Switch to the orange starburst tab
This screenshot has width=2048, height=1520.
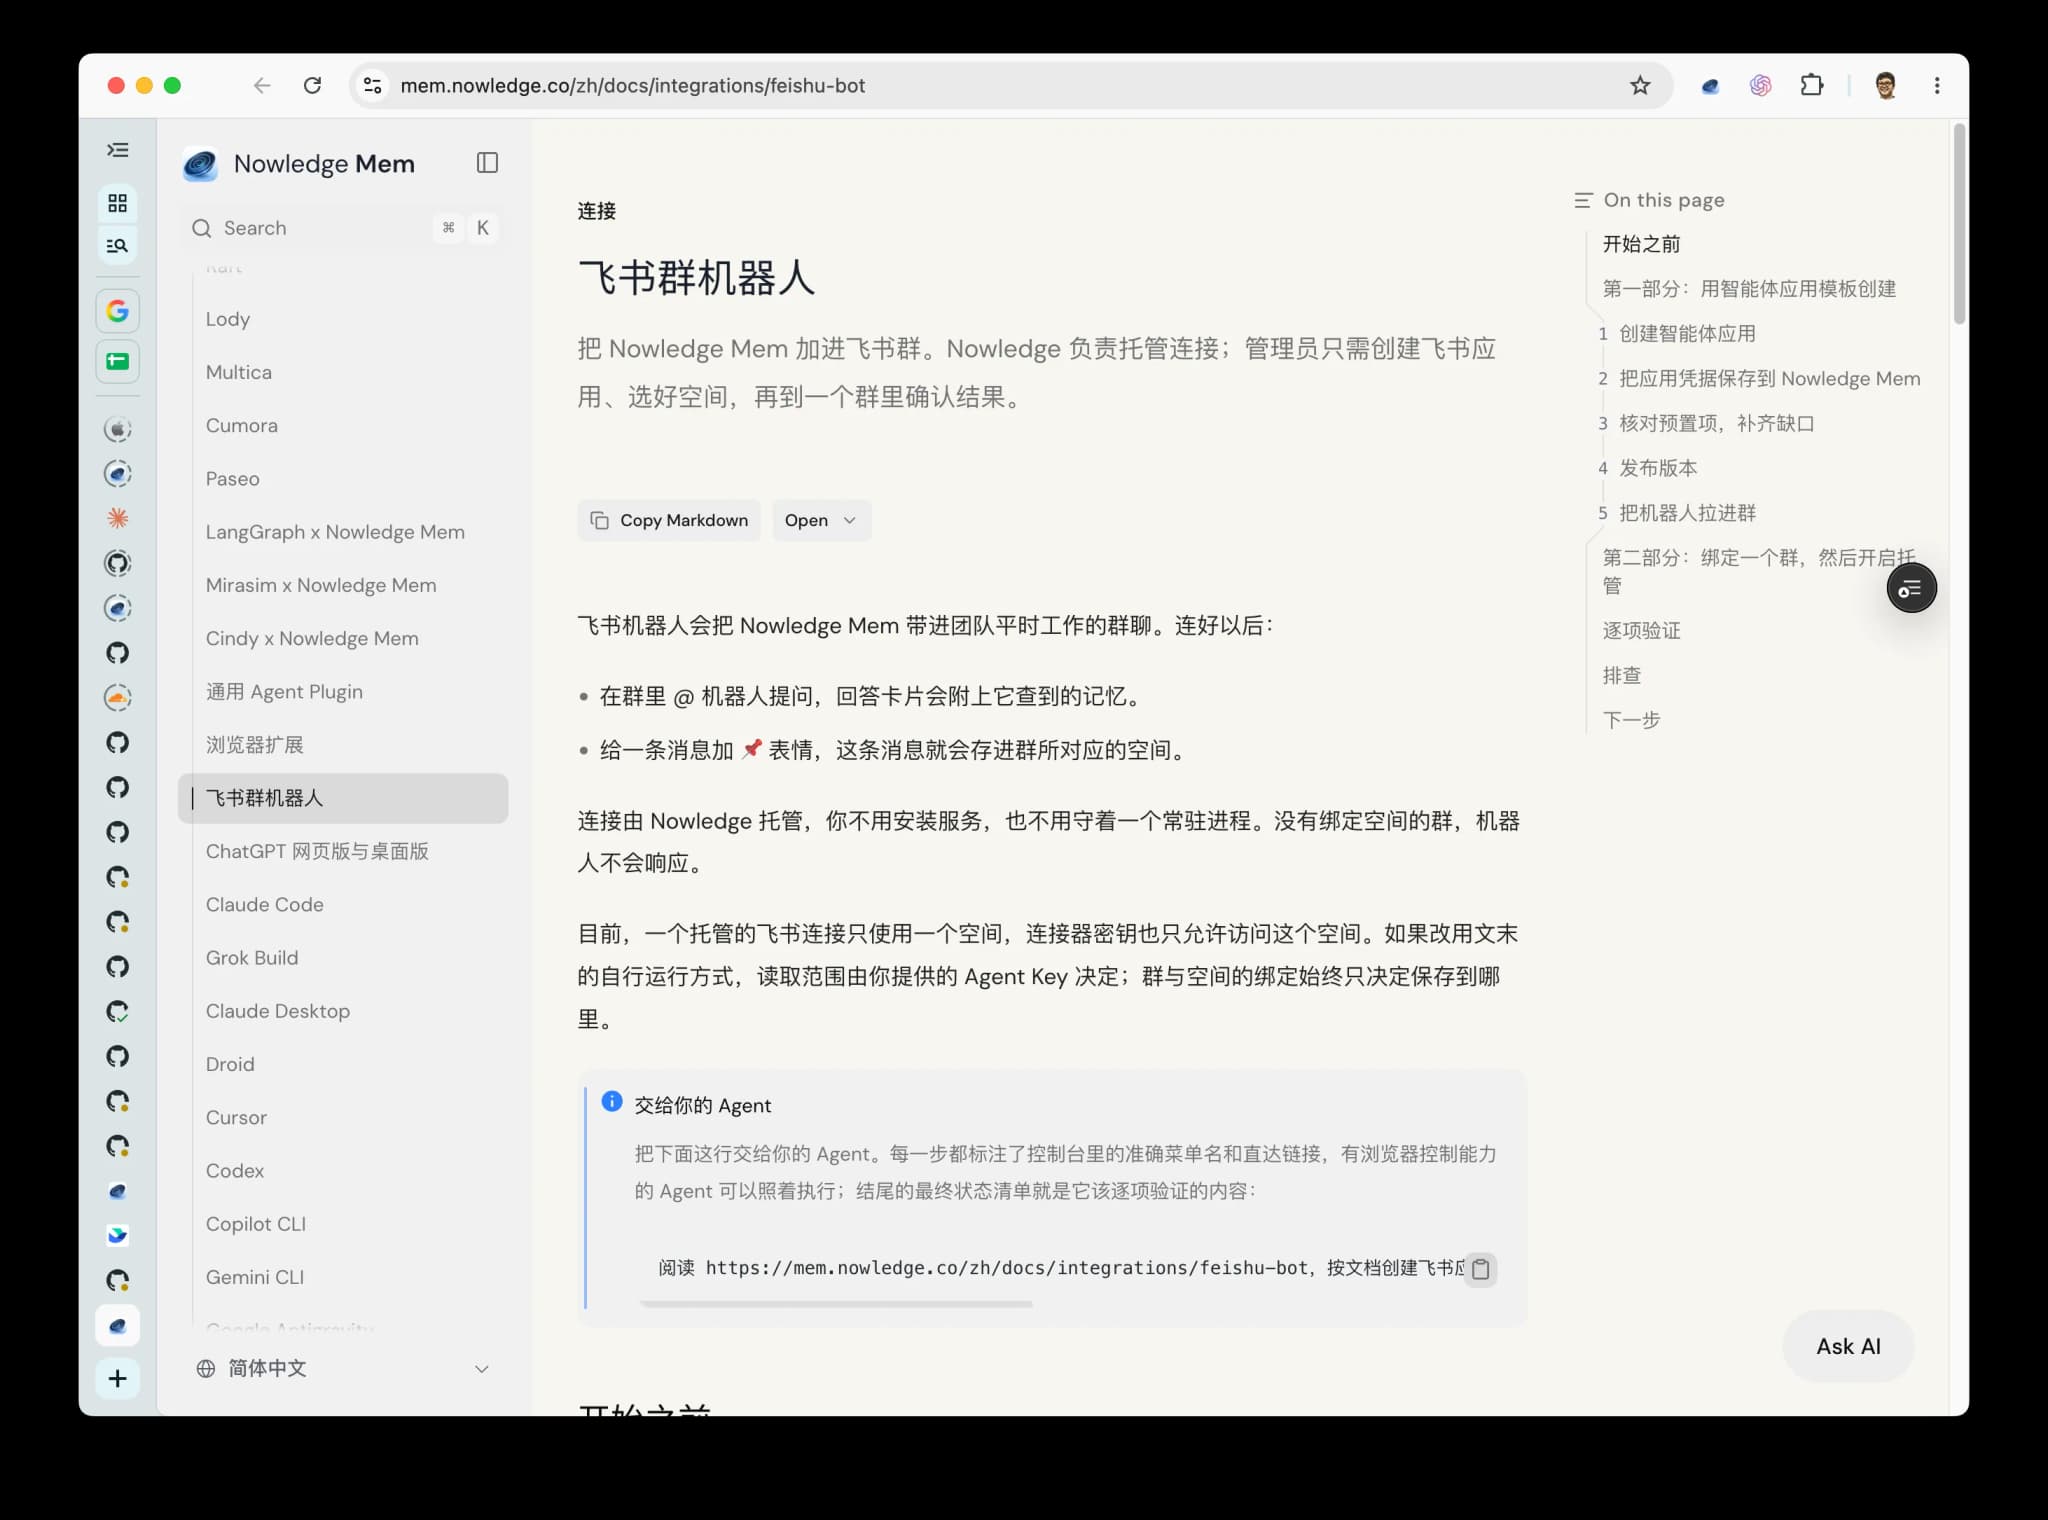coord(118,518)
